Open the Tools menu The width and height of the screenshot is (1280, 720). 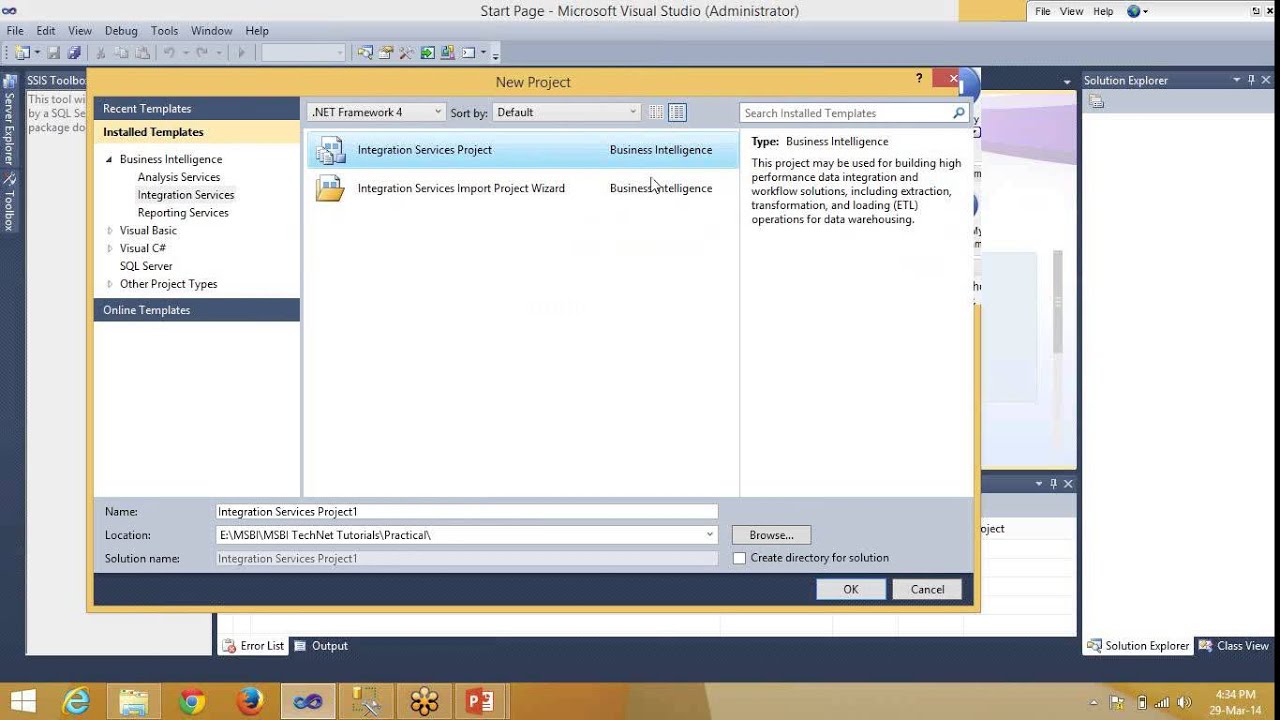click(164, 31)
